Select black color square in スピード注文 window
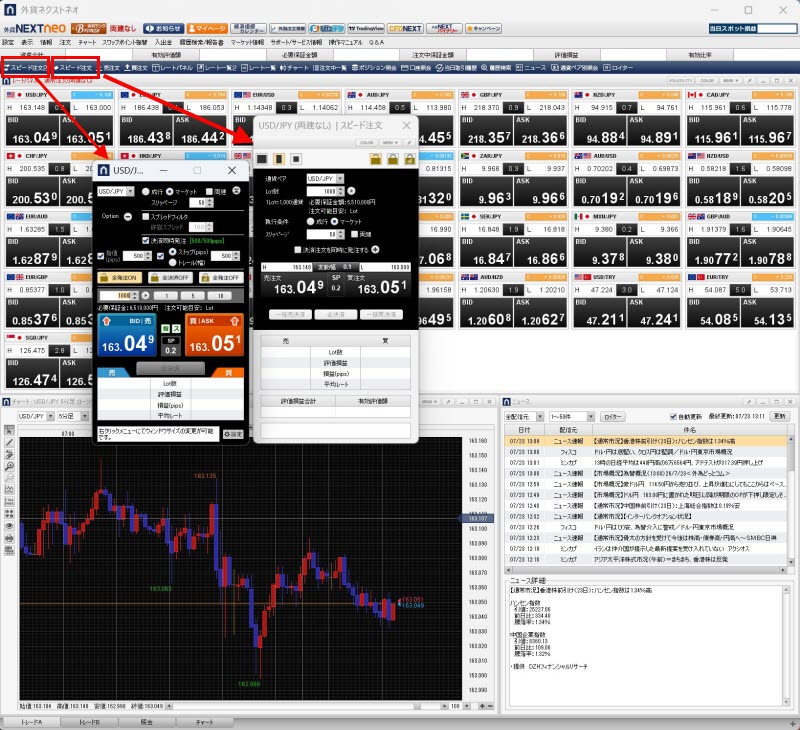 pyautogui.click(x=262, y=159)
